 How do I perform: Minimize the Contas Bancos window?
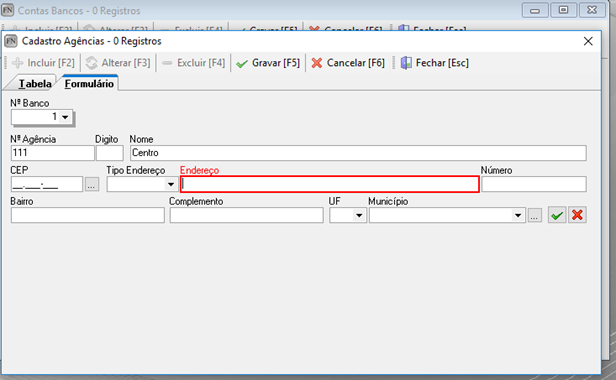coord(535,10)
